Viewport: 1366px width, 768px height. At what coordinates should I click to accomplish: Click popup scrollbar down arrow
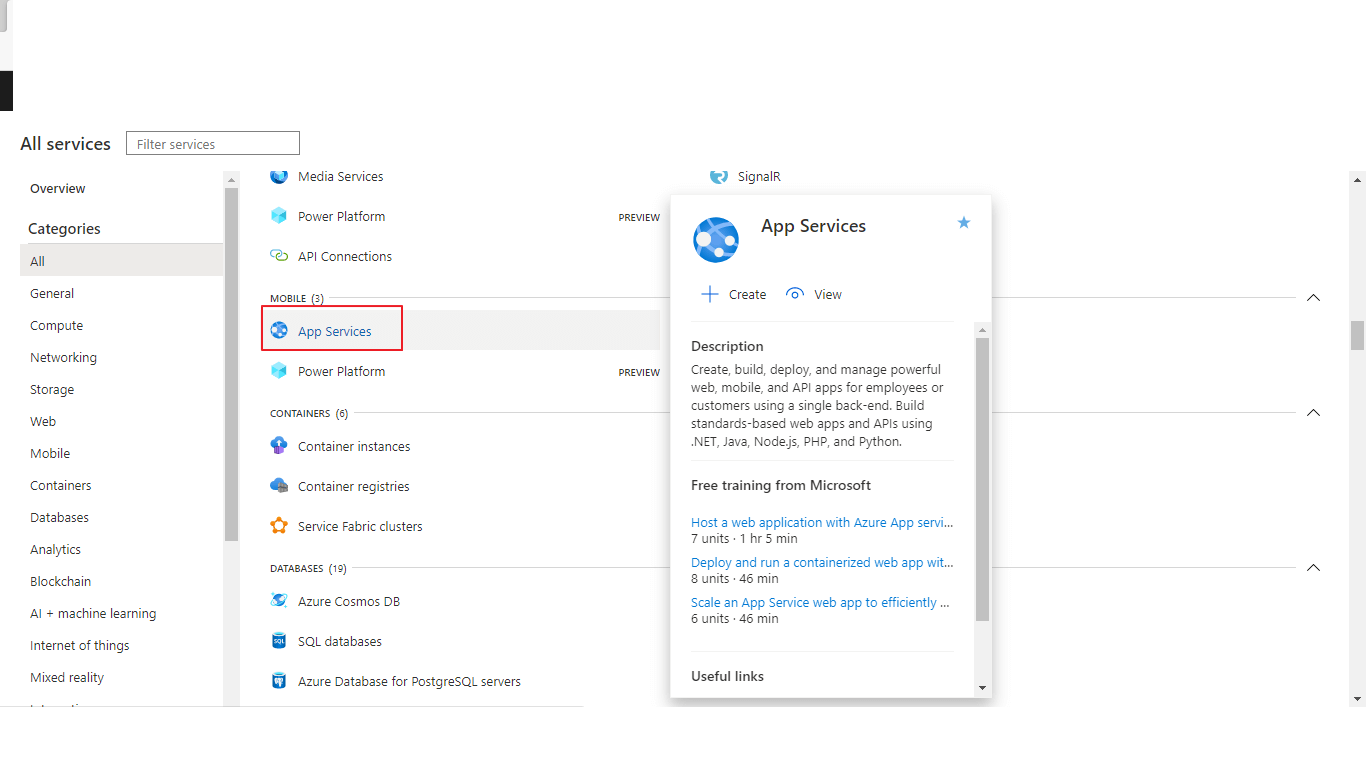[x=982, y=687]
